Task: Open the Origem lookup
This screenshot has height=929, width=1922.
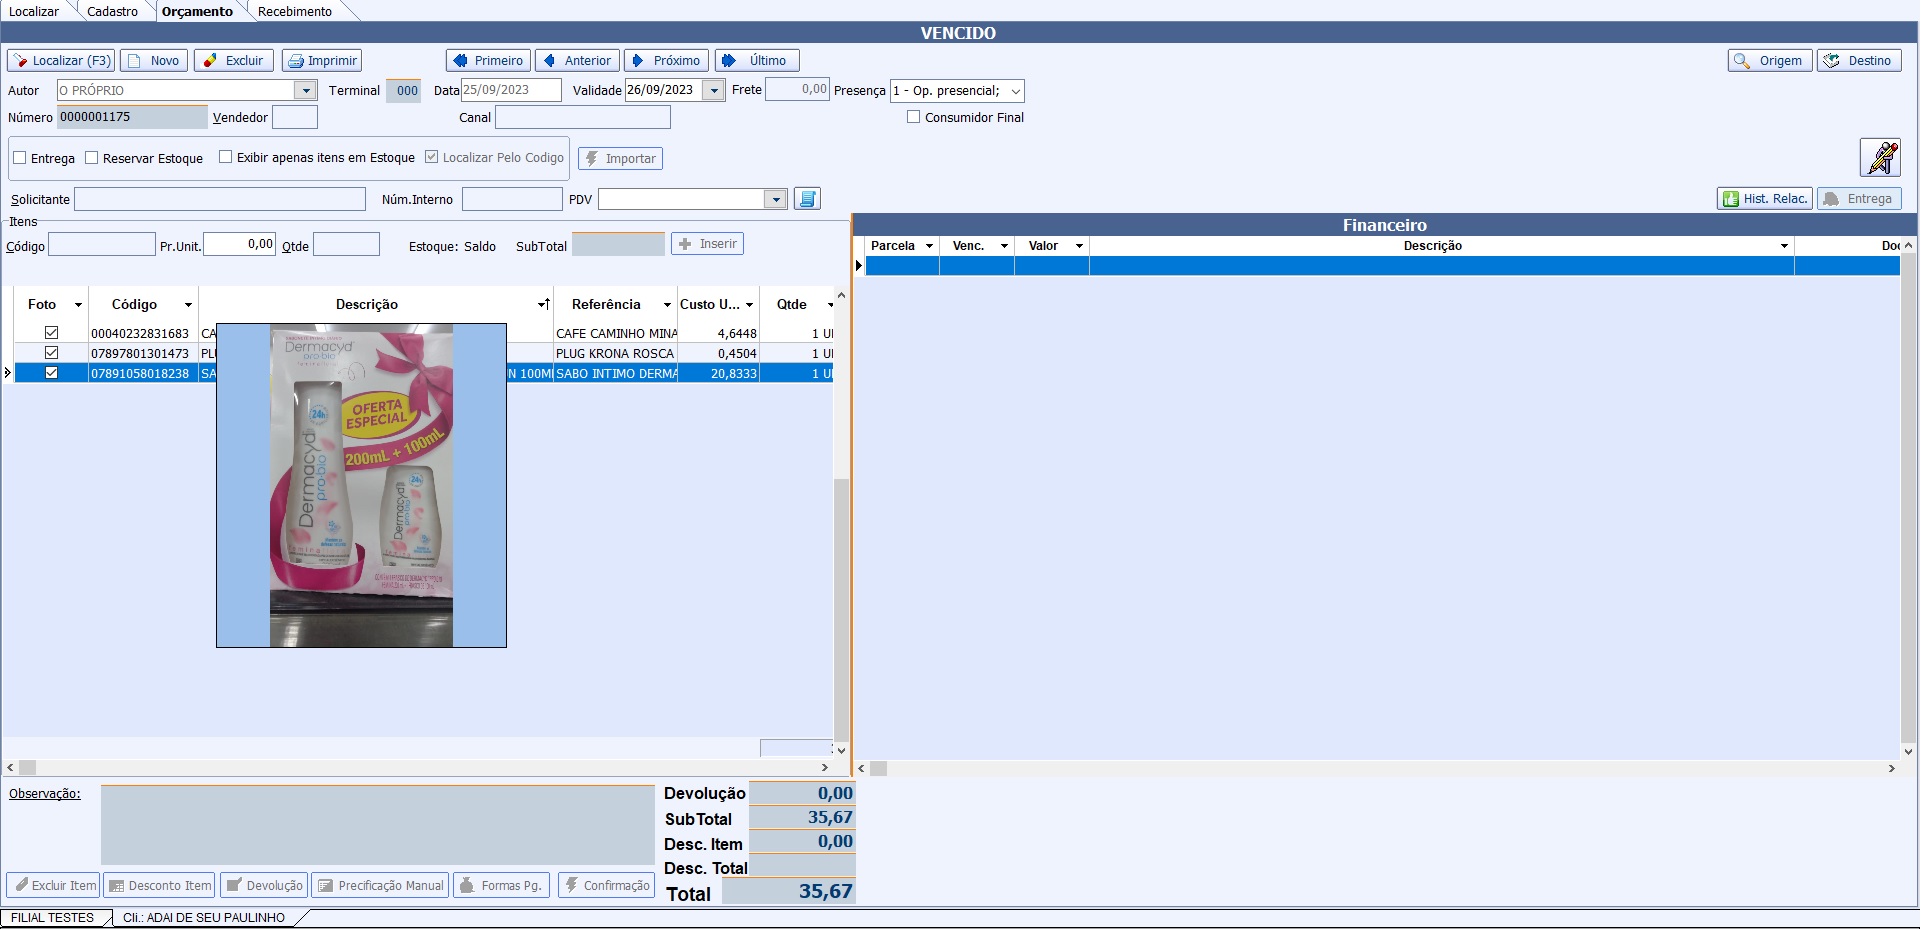Action: pyautogui.click(x=1770, y=61)
